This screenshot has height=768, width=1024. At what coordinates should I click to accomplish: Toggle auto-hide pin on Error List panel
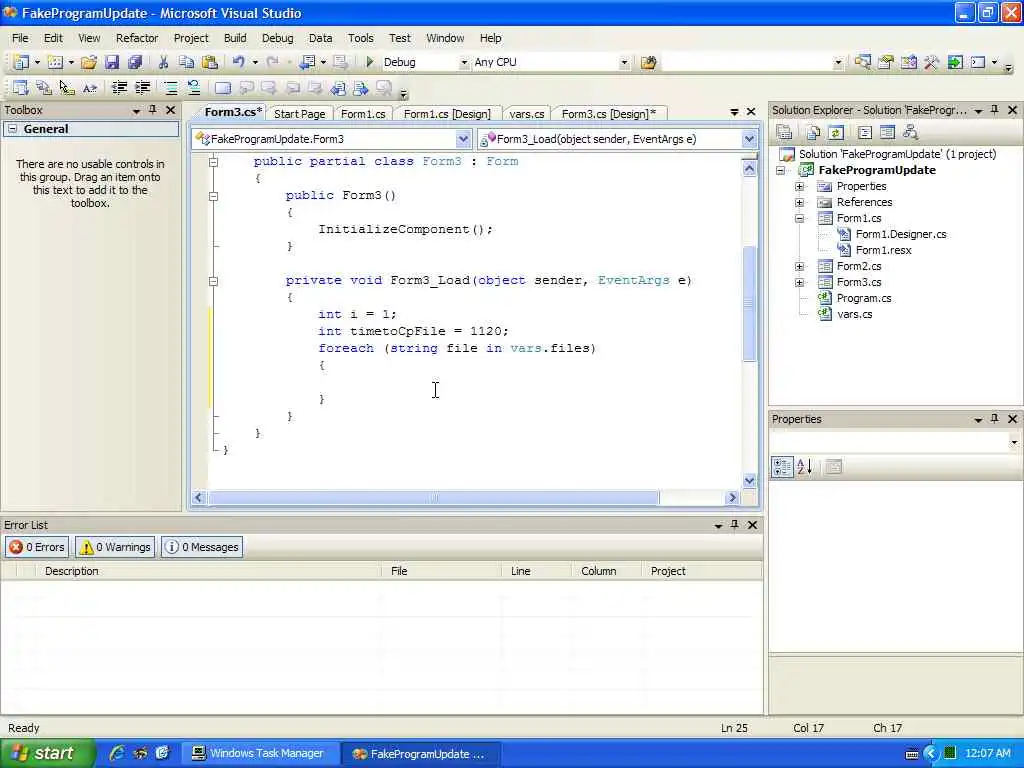coord(735,524)
